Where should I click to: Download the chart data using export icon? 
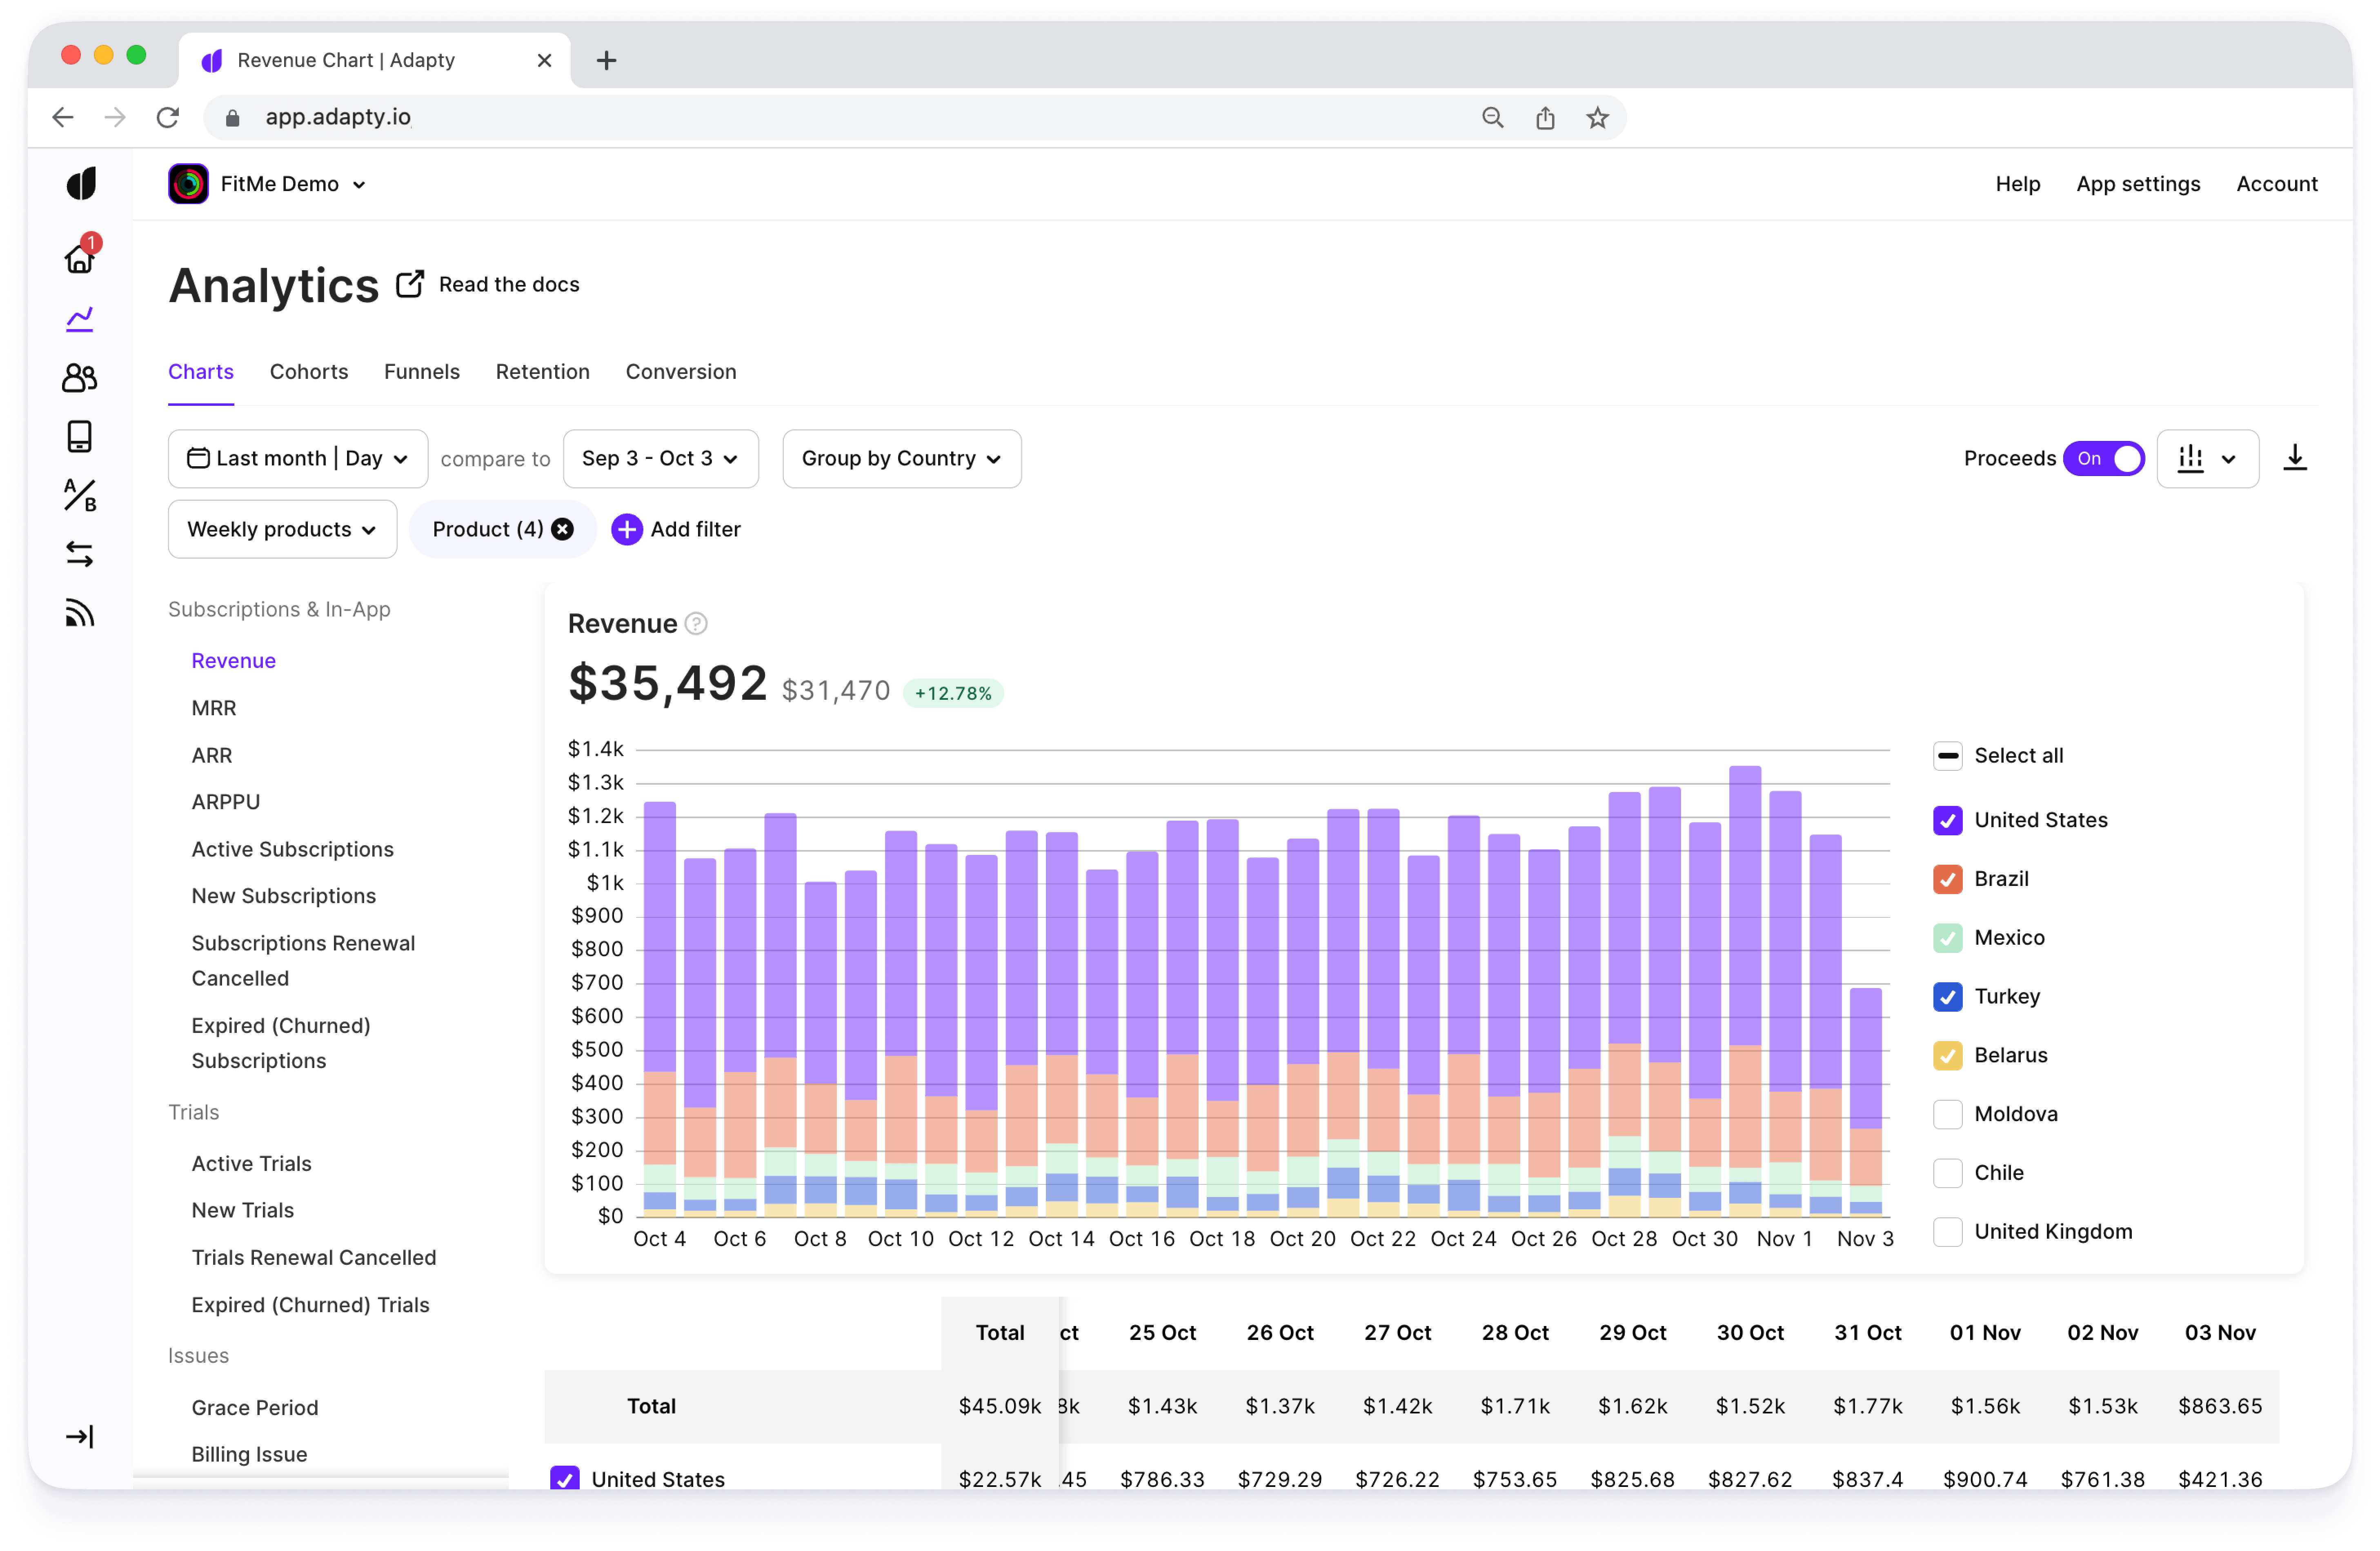(2296, 458)
